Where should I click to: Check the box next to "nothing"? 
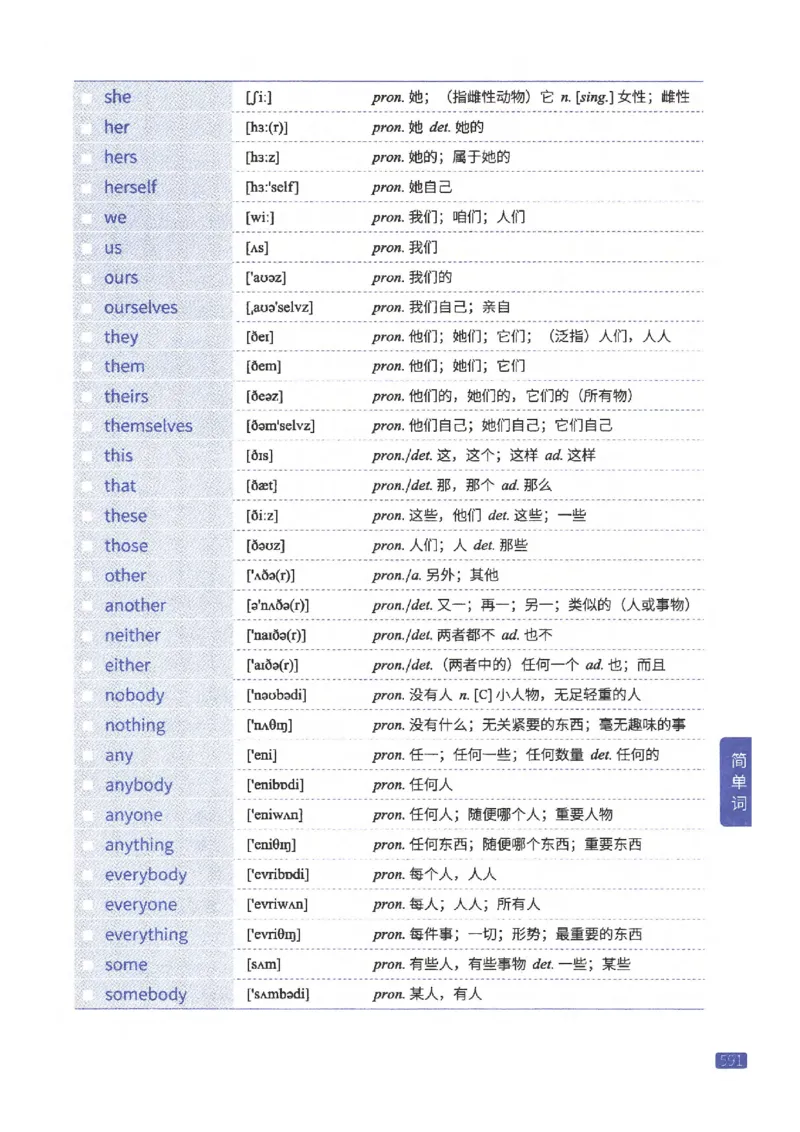(87, 725)
